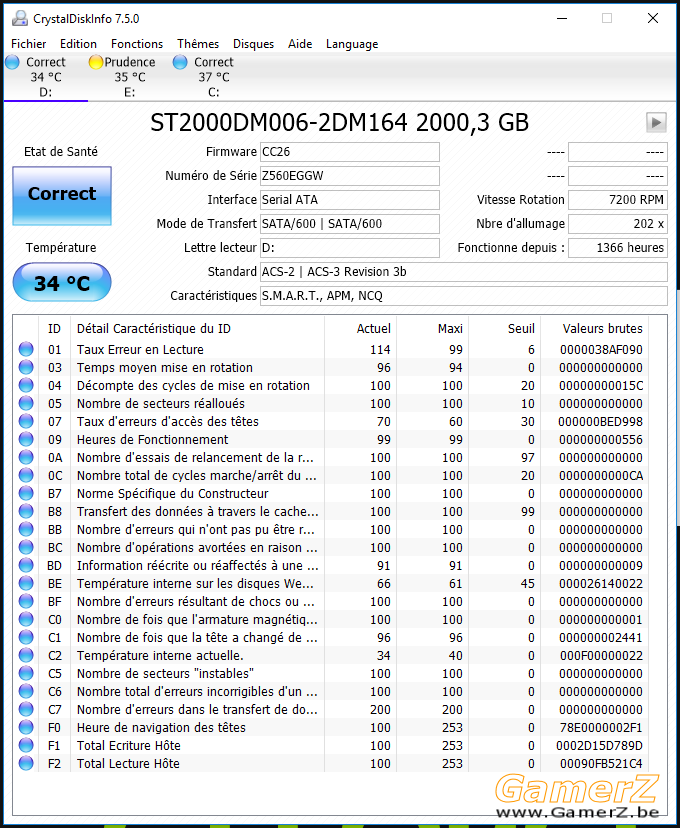The width and height of the screenshot is (680, 828).
Task: Open the Fichier menu
Action: coord(29,44)
